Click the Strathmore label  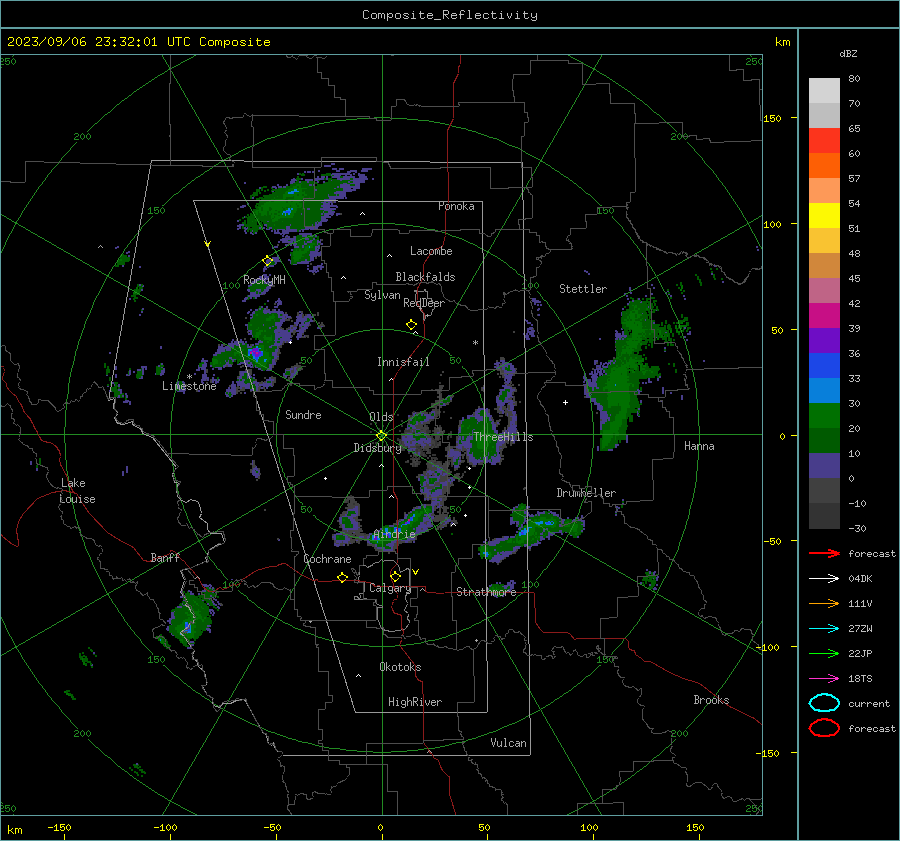[486, 592]
